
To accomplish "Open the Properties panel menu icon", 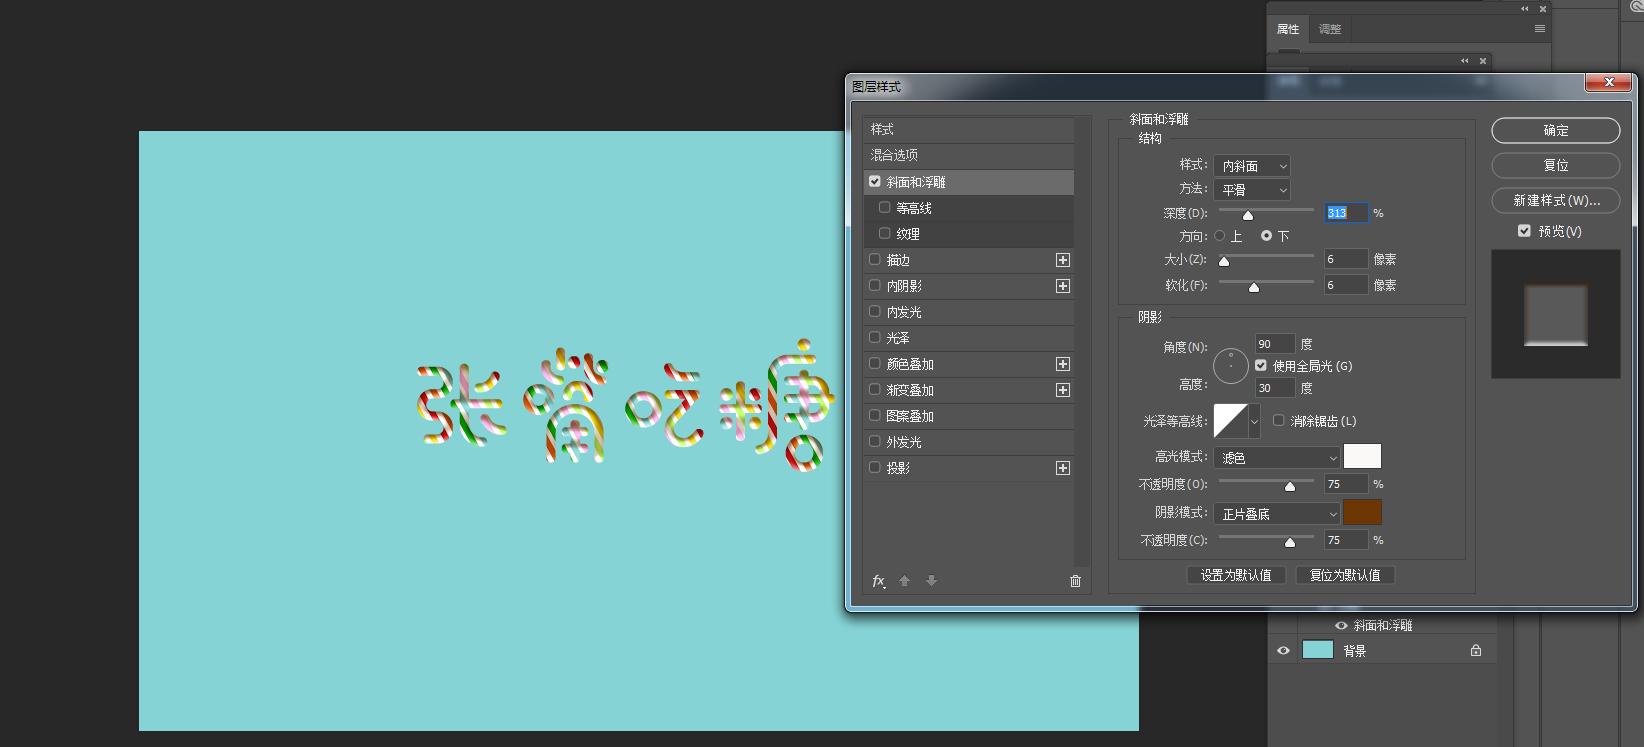I will (1540, 29).
